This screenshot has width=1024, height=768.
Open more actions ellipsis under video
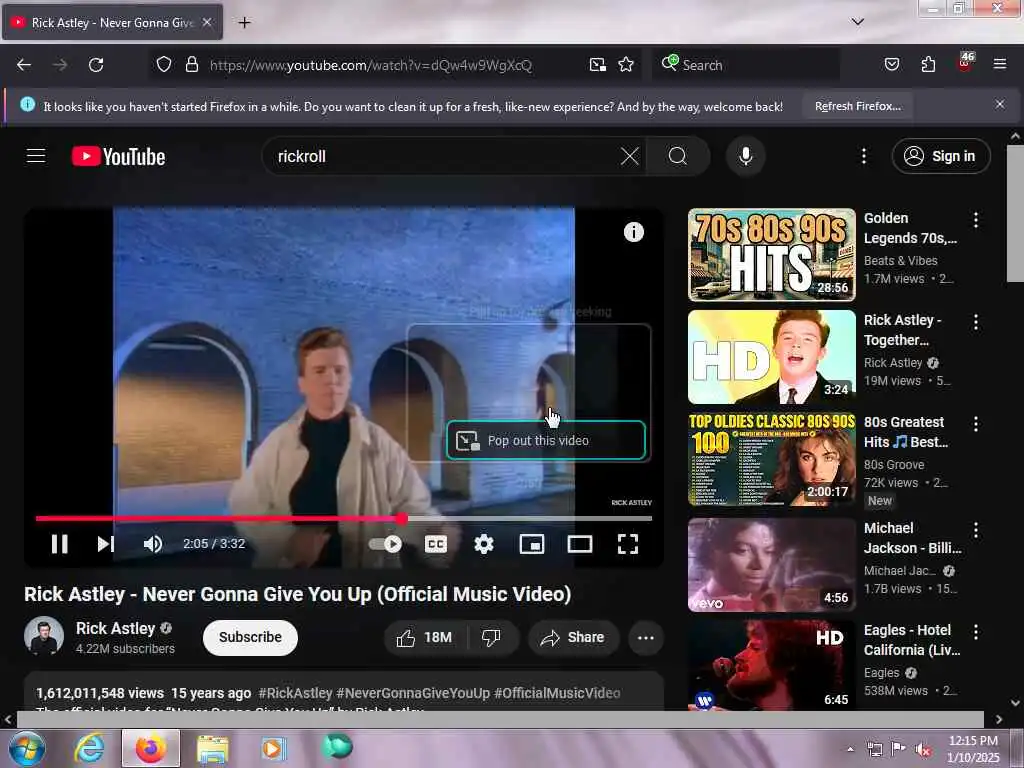[645, 637]
